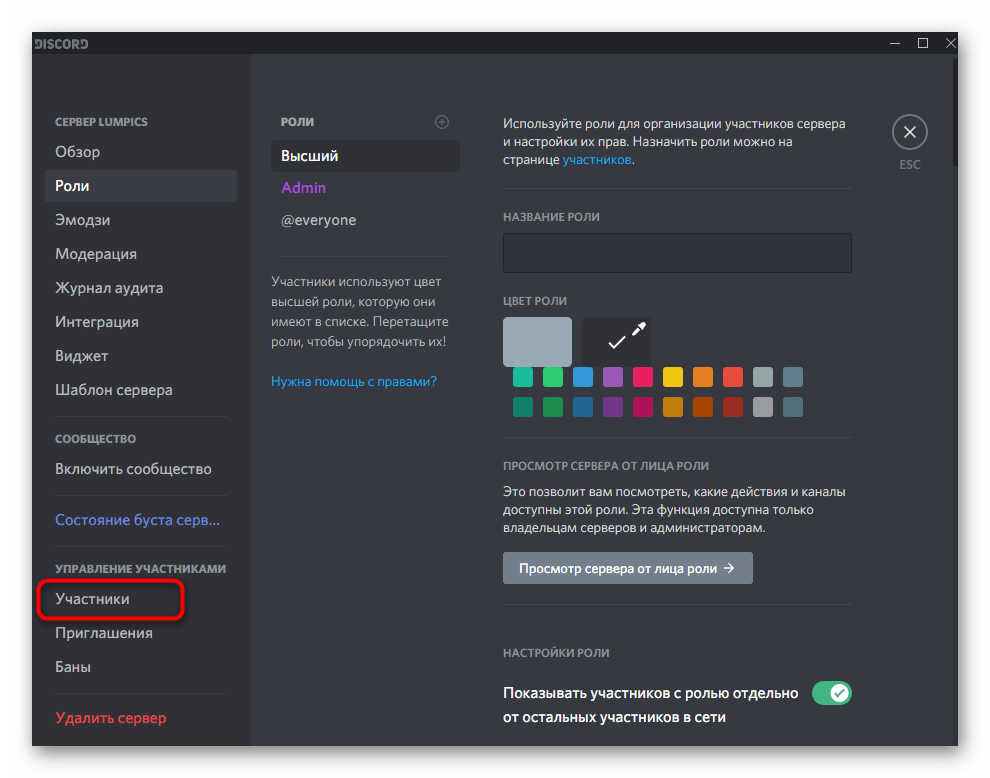Select the Высший role
This screenshot has width=990, height=778.
pyautogui.click(x=310, y=156)
